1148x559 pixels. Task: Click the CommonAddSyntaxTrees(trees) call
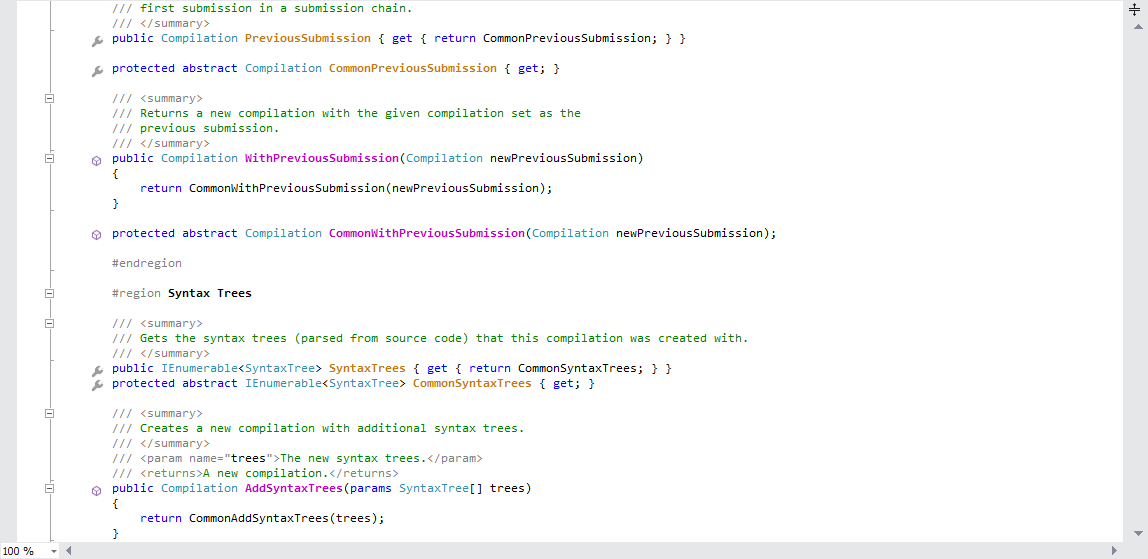pos(283,518)
